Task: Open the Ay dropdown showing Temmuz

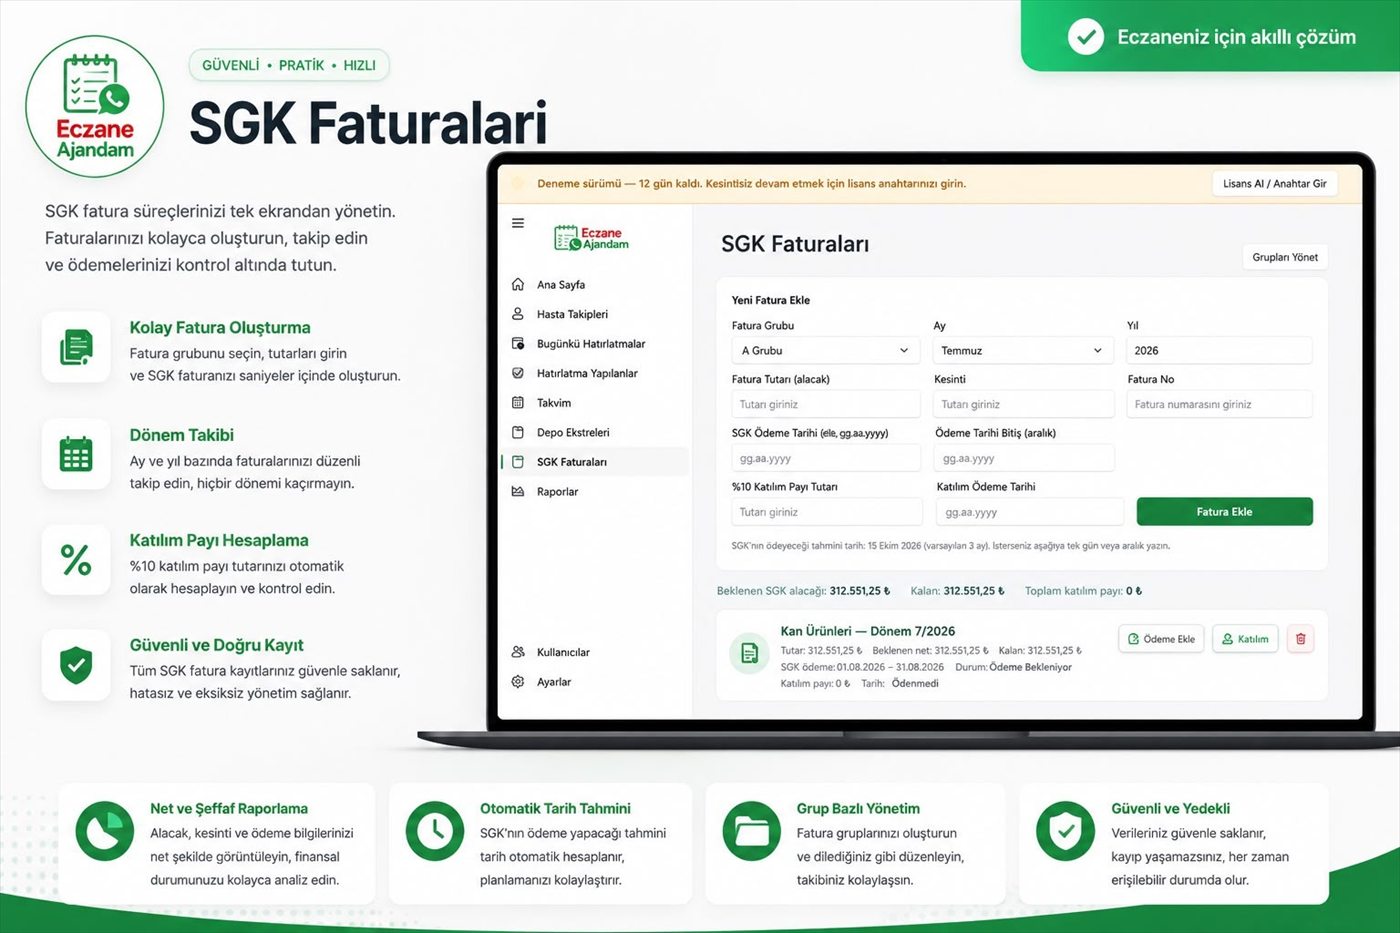Action: click(1022, 350)
